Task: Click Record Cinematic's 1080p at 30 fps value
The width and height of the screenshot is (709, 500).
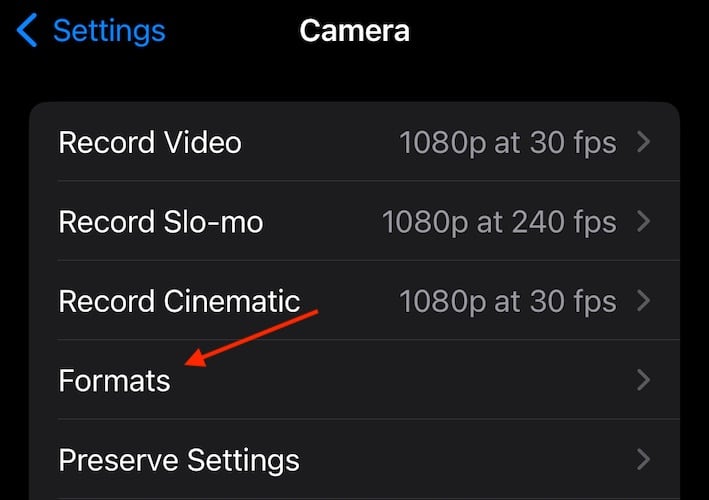Action: [507, 300]
